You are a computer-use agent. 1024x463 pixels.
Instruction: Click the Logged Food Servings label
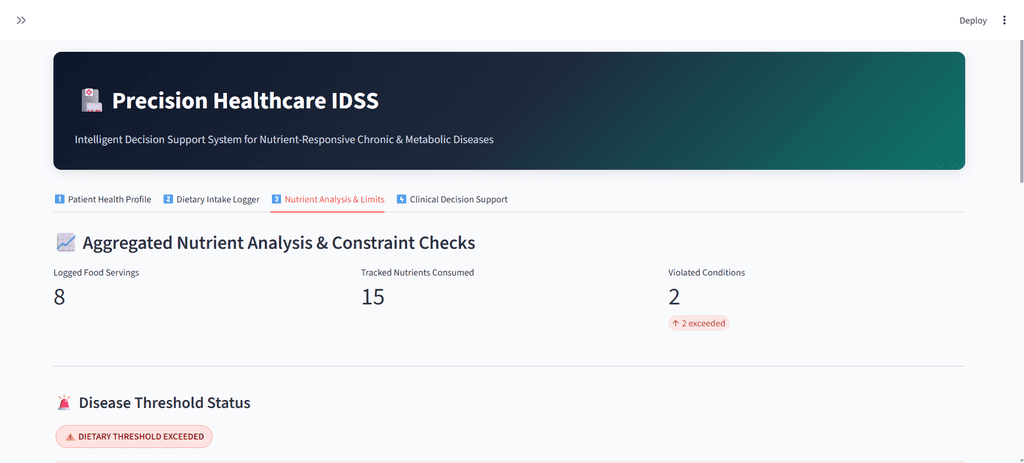click(96, 272)
